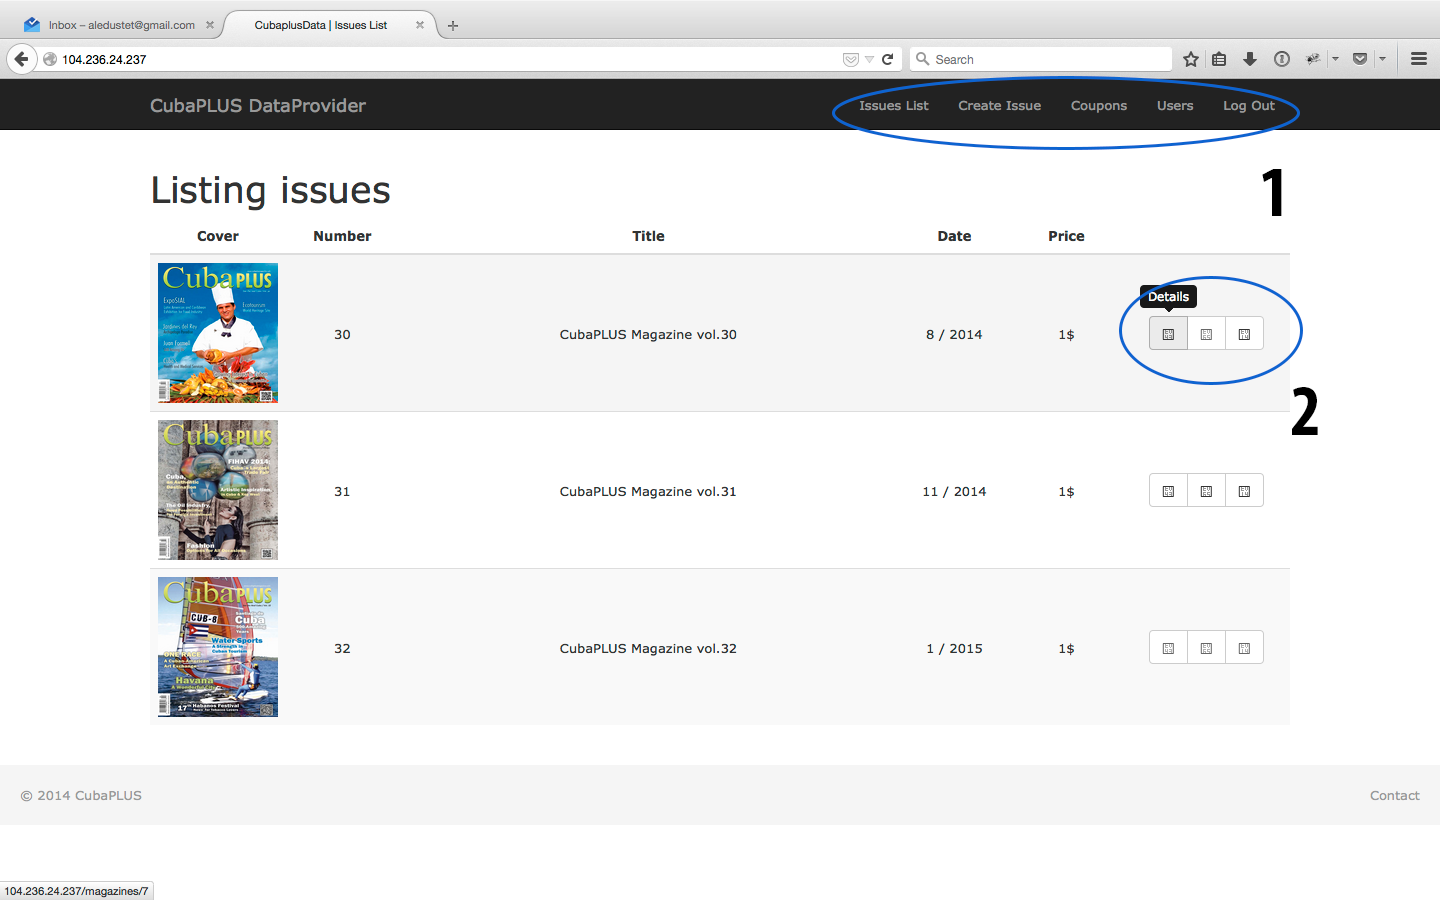Click the Contact link in the footer
Image resolution: width=1440 pixels, height=900 pixels.
pos(1394,795)
